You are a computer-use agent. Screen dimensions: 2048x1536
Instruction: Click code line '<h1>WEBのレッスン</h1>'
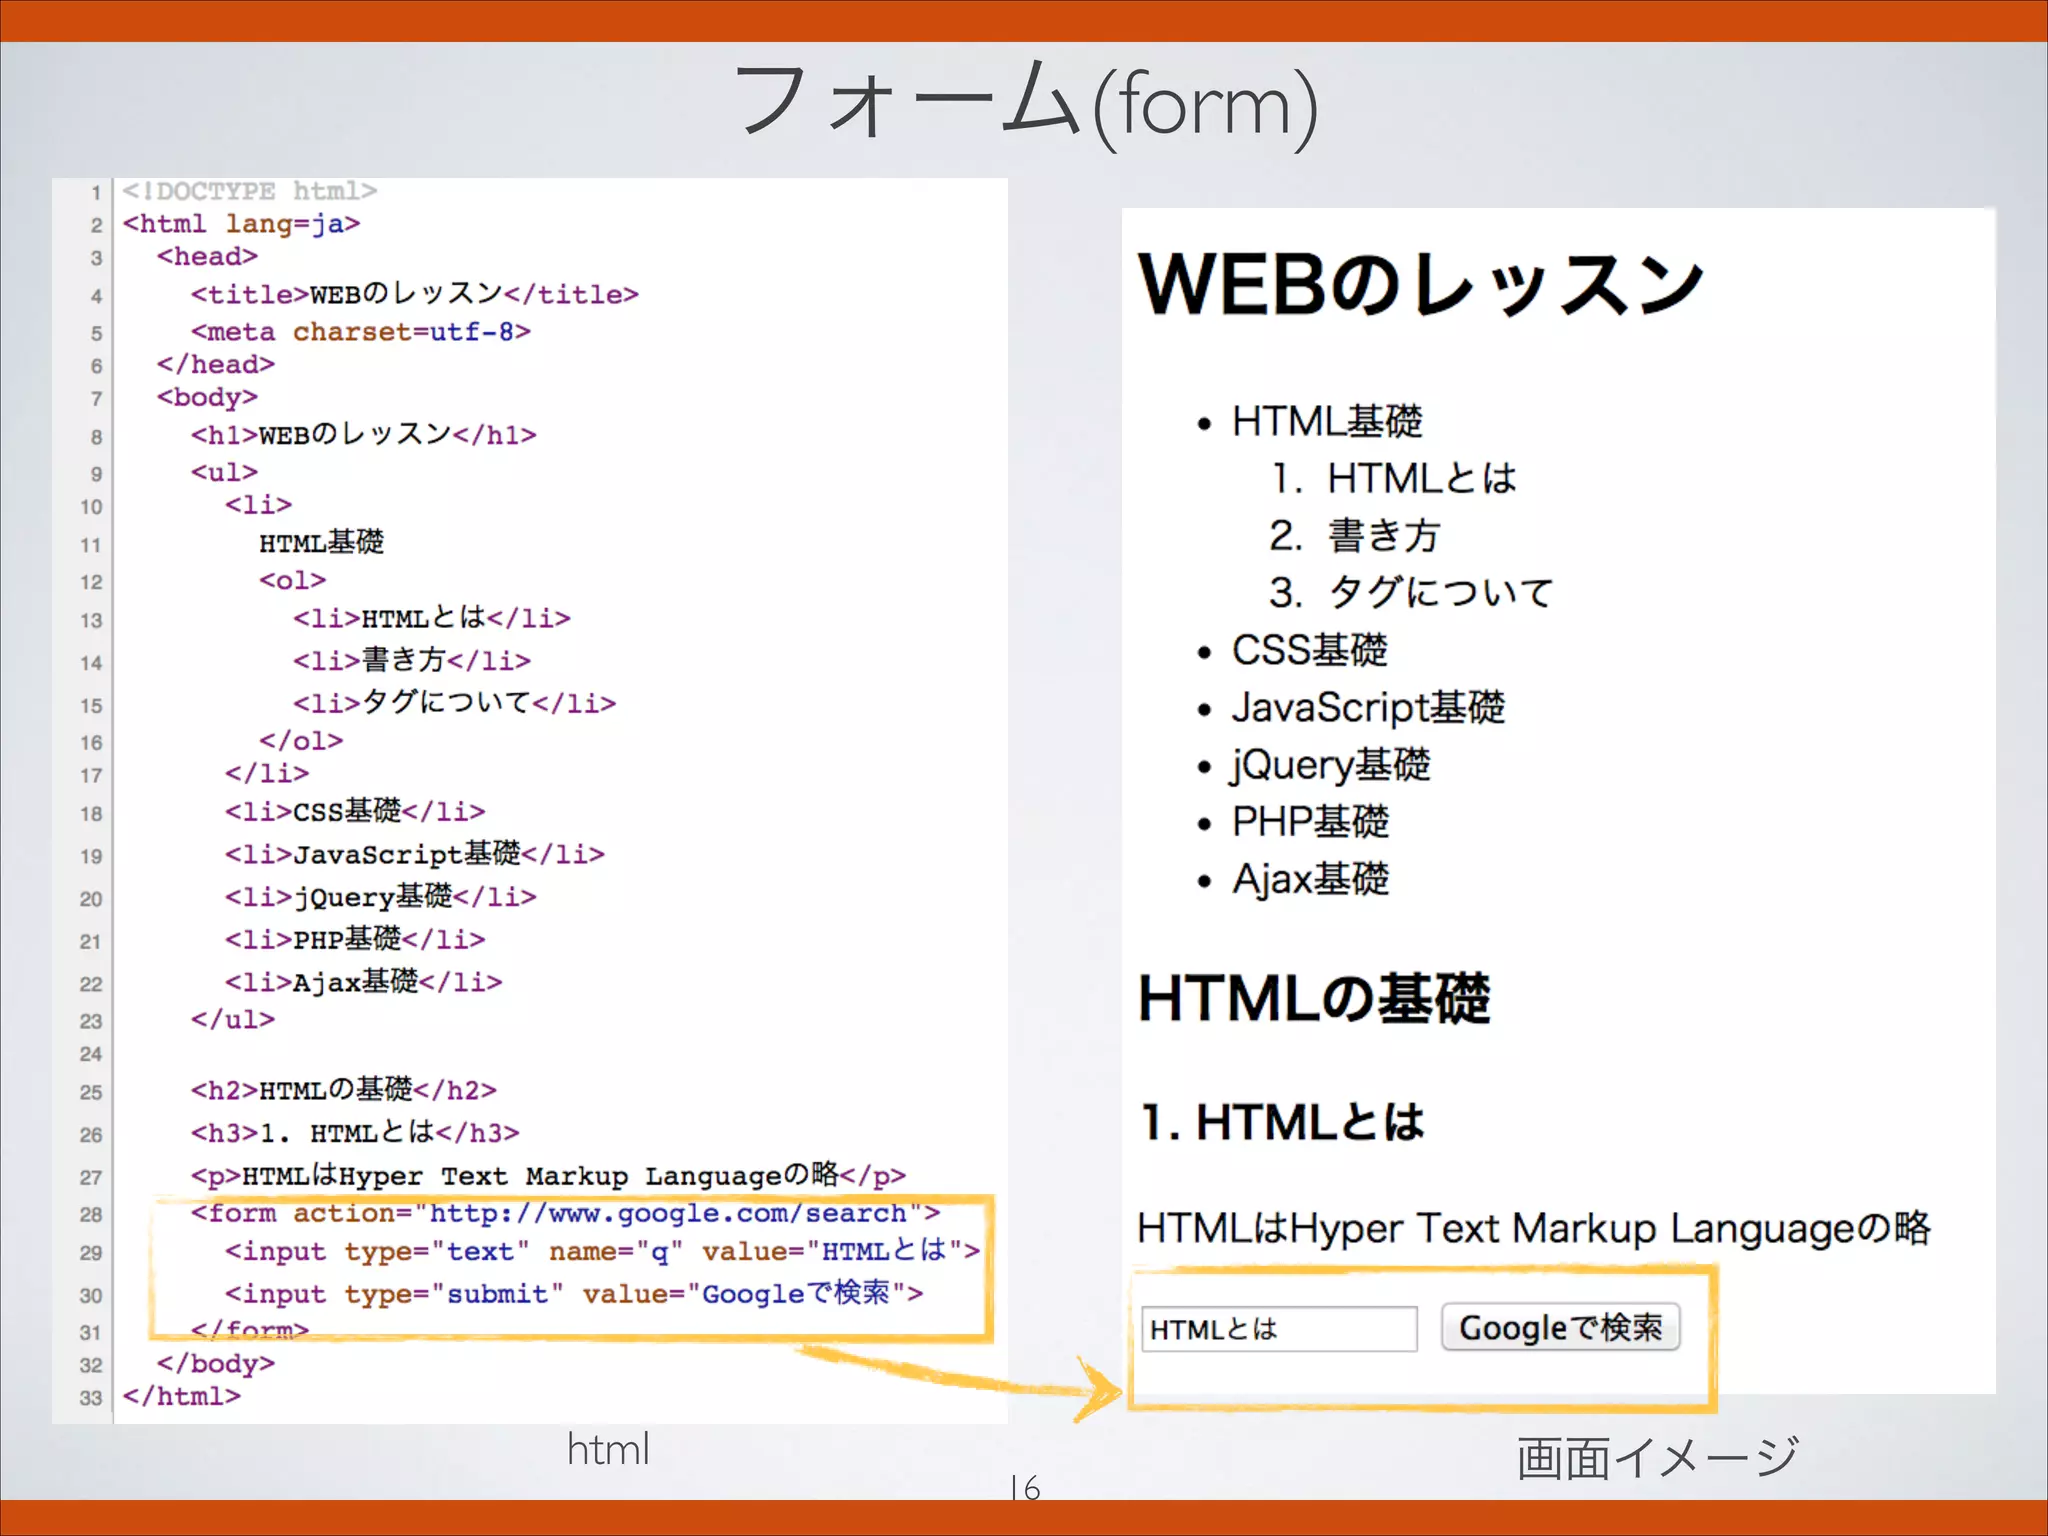click(363, 434)
